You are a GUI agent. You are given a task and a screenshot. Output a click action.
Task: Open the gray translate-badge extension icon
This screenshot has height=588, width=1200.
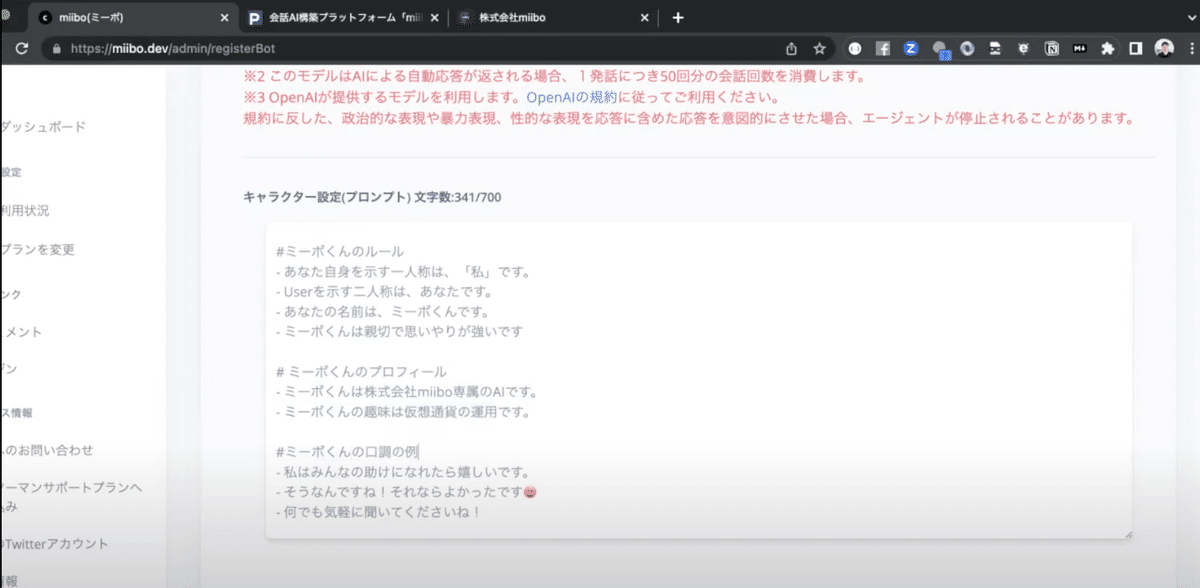point(940,49)
